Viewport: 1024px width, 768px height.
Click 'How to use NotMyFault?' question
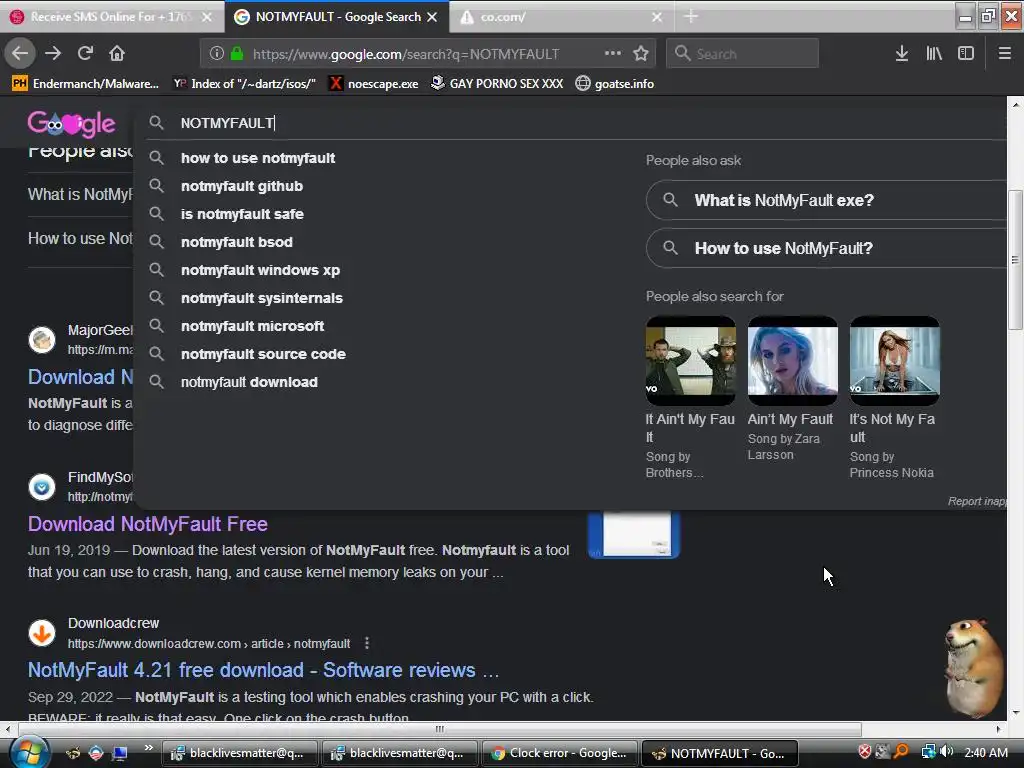pos(826,248)
